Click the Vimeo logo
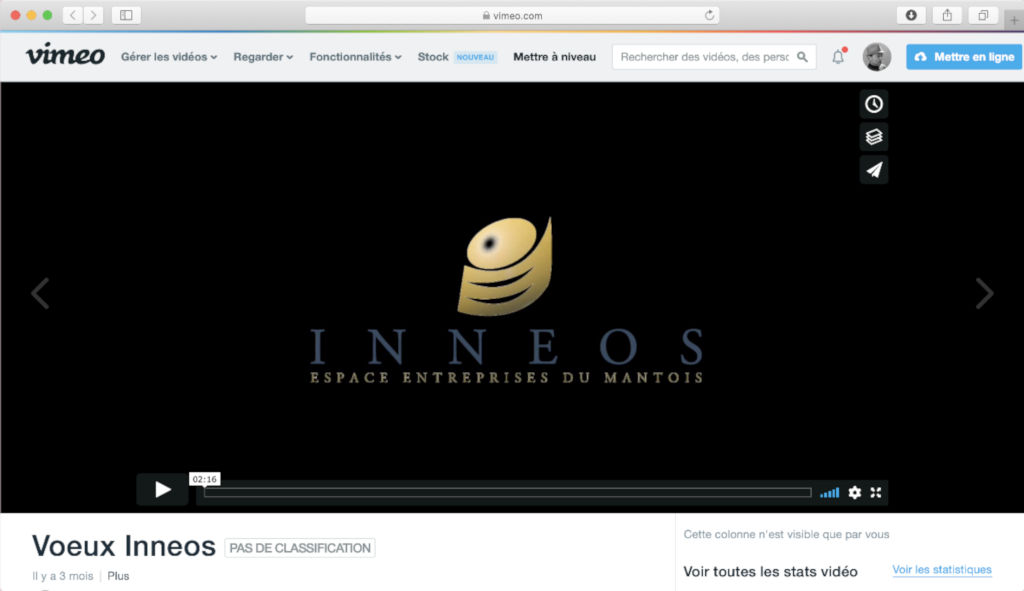The image size is (1024, 591). click(x=65, y=56)
